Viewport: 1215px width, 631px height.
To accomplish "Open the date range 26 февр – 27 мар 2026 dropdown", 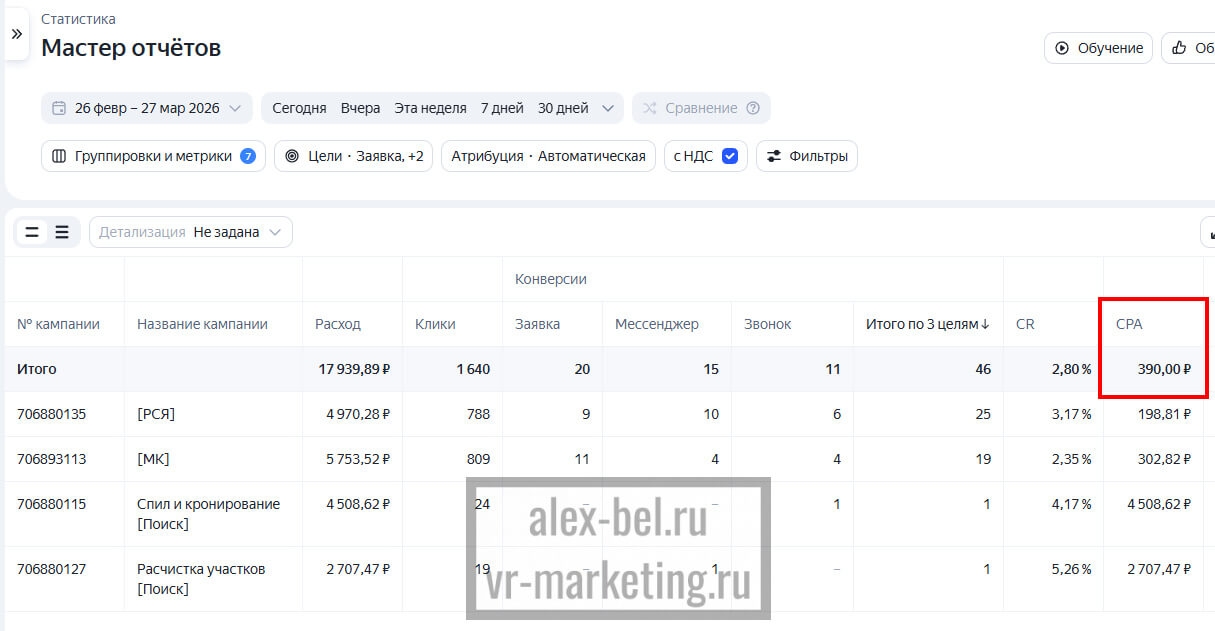I will point(147,108).
